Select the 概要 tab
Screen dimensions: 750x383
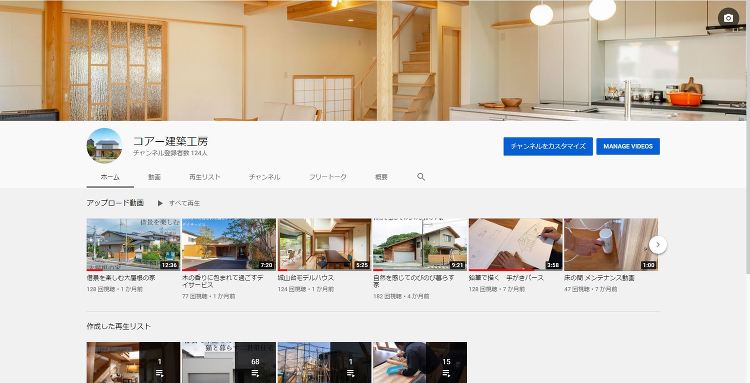tap(381, 177)
